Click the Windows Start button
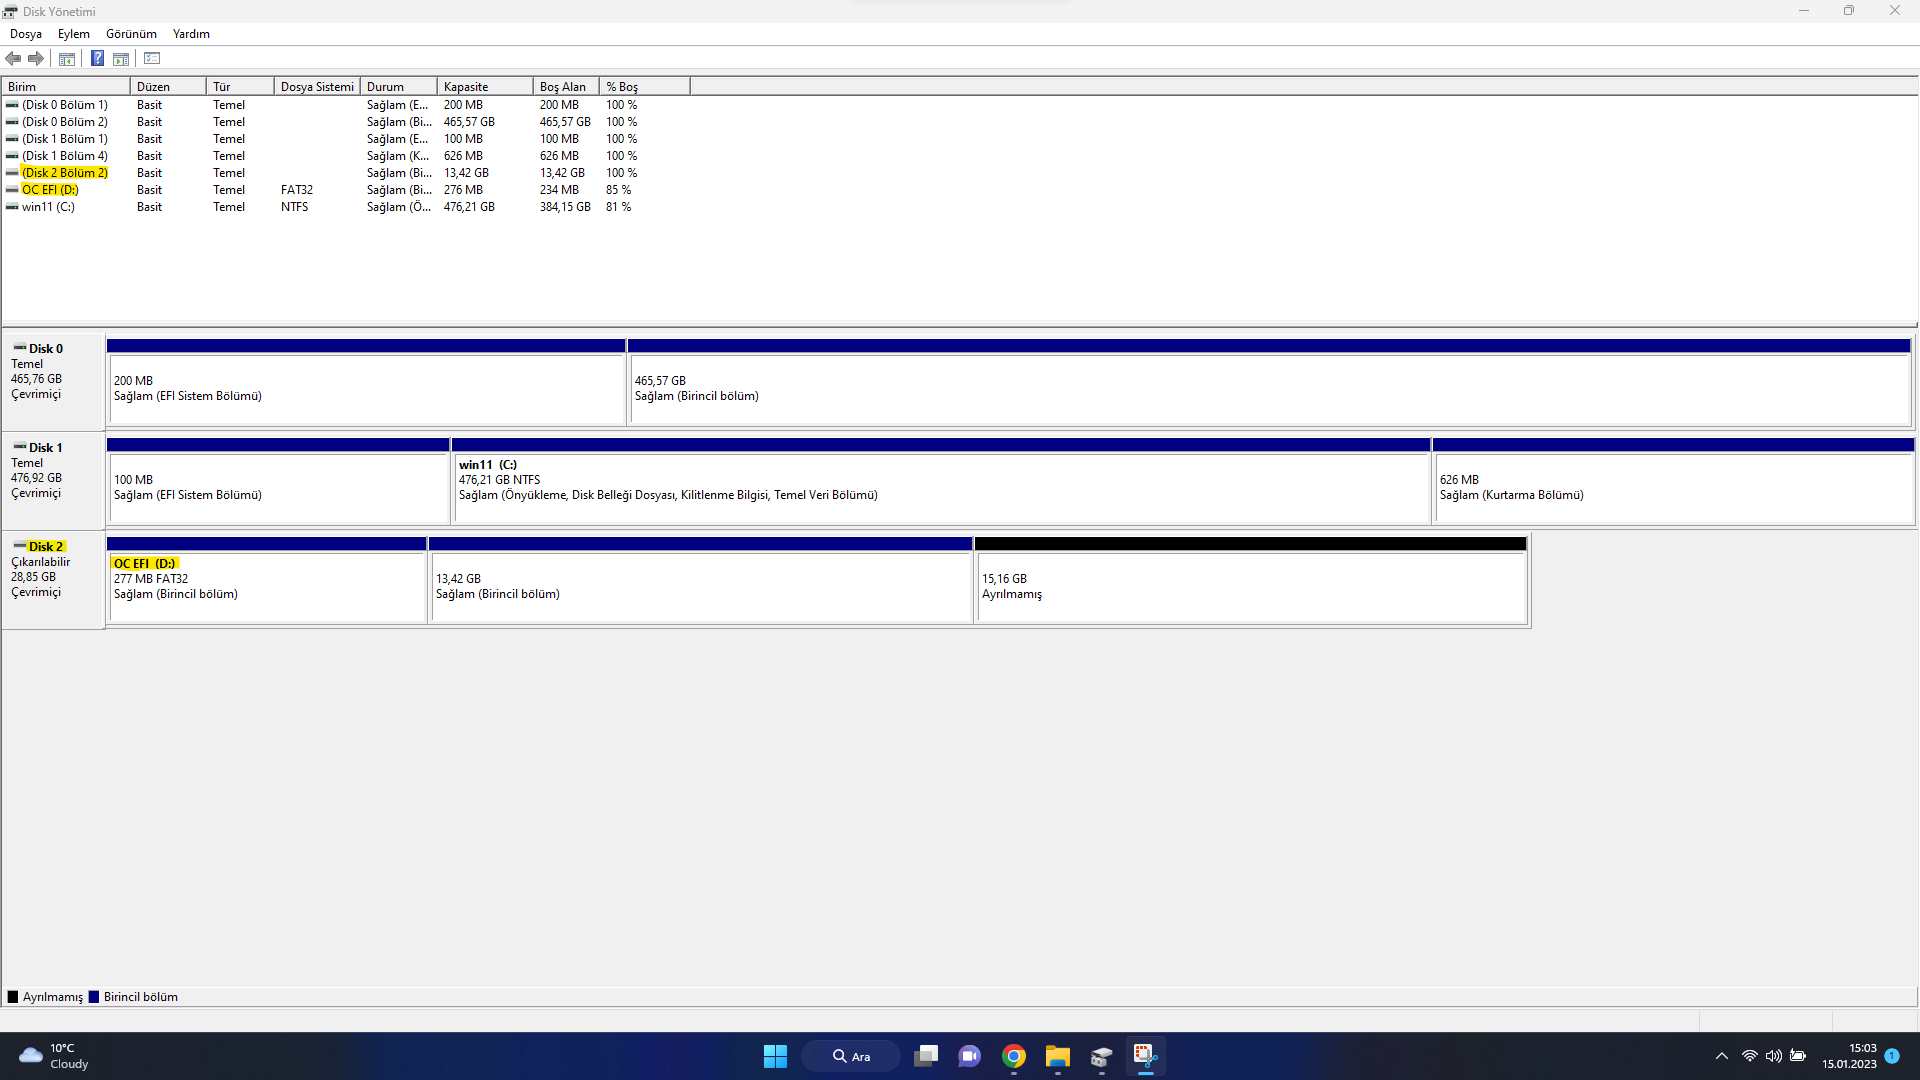The width and height of the screenshot is (1920, 1080). point(775,1057)
